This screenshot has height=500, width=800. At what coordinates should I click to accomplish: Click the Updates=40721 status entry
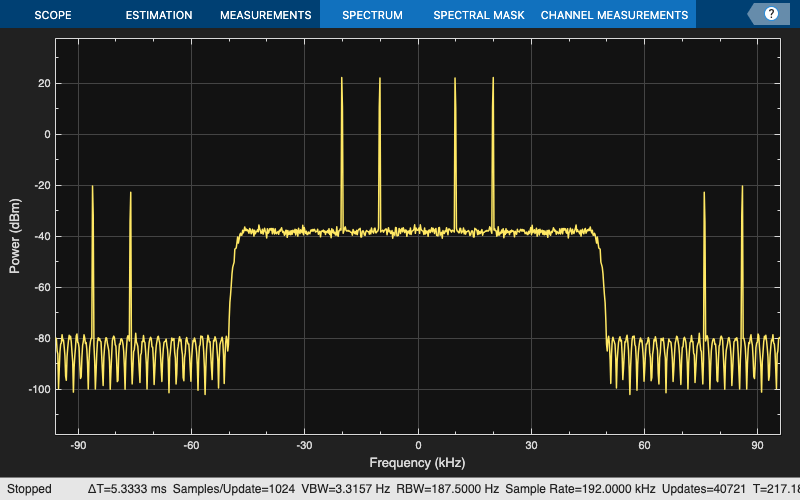pyautogui.click(x=704, y=489)
